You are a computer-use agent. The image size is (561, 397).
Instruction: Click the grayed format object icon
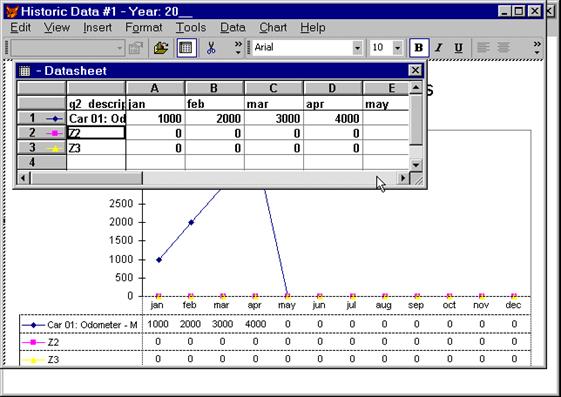(x=136, y=48)
